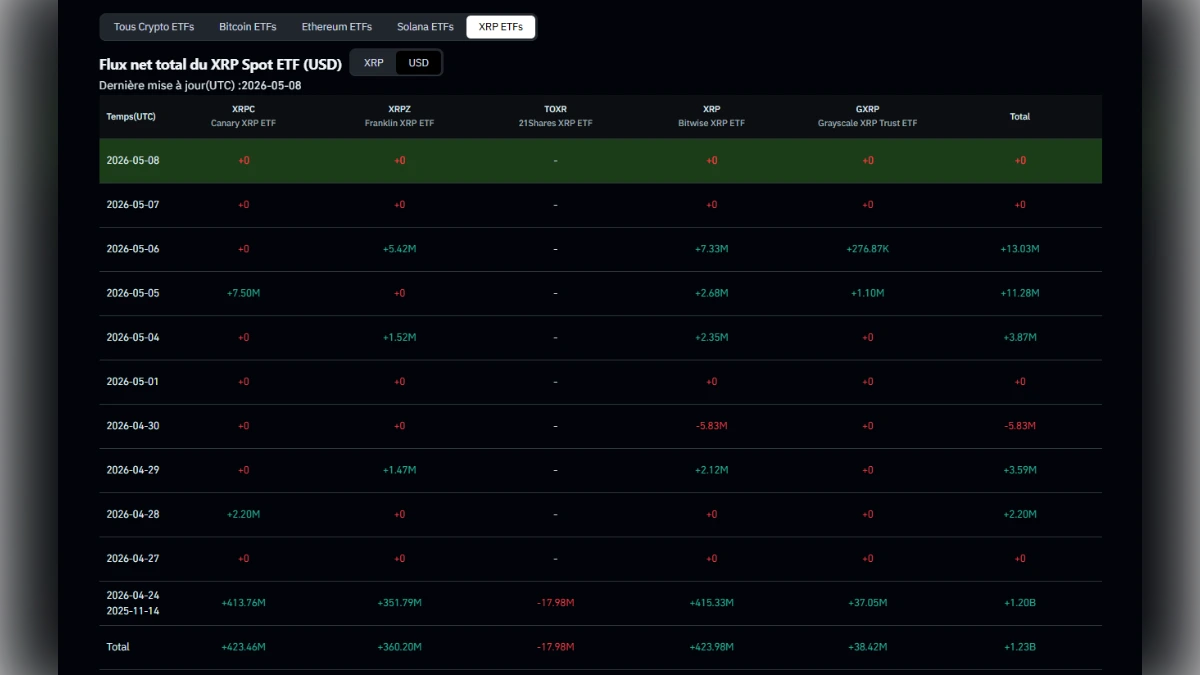Click the Flux net total du XRP Spot ETF heading
Image resolution: width=1200 pixels, height=675 pixels.
click(x=220, y=64)
